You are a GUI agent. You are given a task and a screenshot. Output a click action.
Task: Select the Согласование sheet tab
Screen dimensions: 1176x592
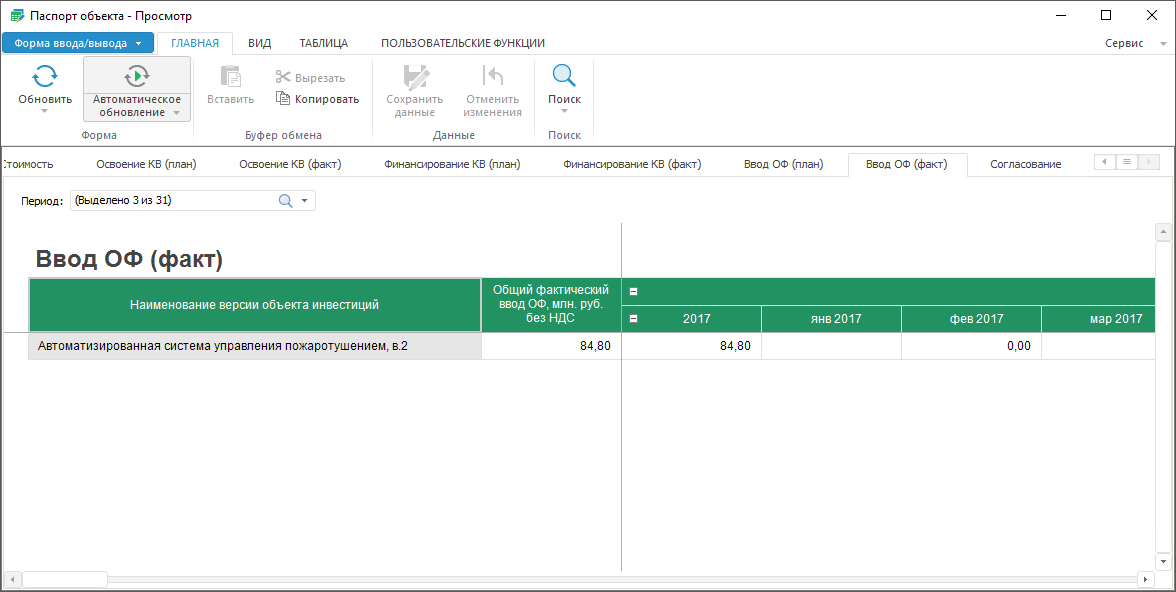point(1025,164)
